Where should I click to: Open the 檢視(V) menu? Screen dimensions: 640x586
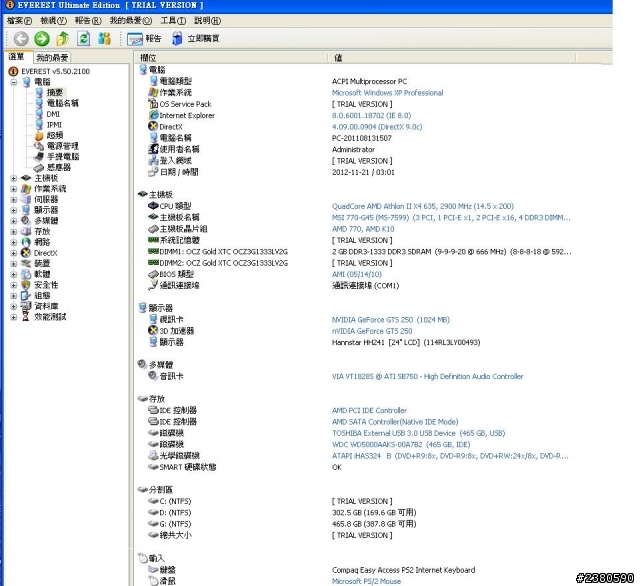[x=53, y=20]
